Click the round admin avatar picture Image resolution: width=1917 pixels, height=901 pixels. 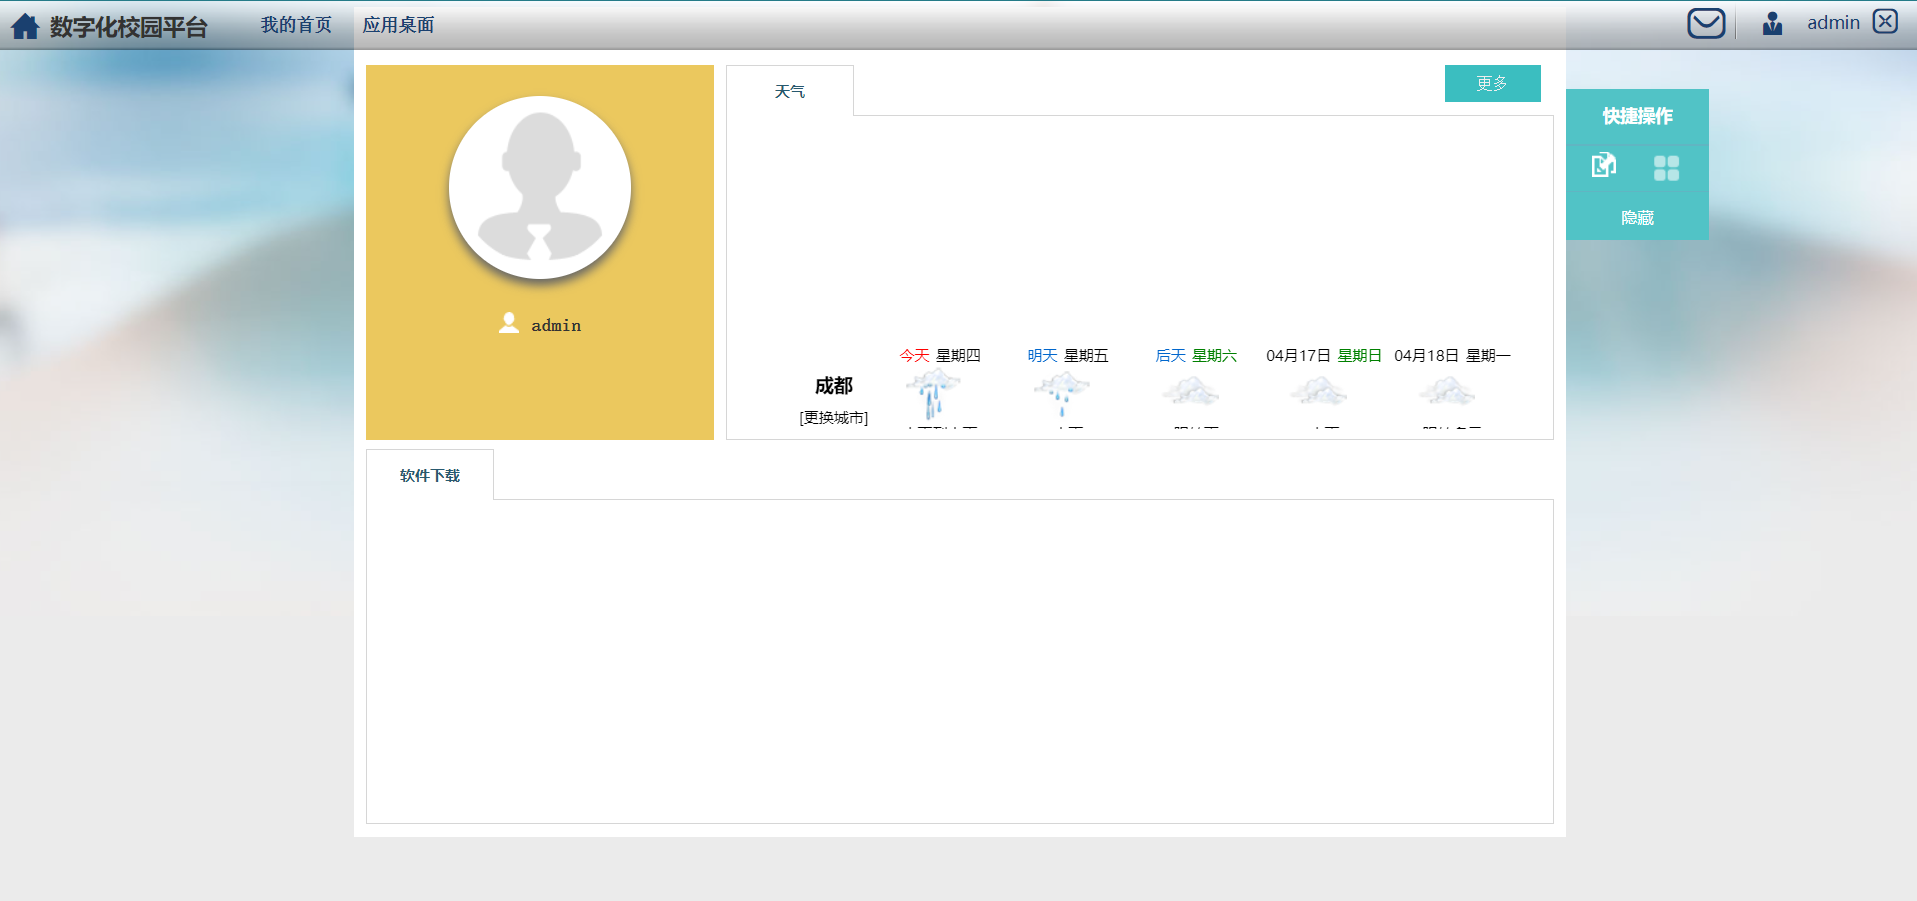pyautogui.click(x=540, y=188)
